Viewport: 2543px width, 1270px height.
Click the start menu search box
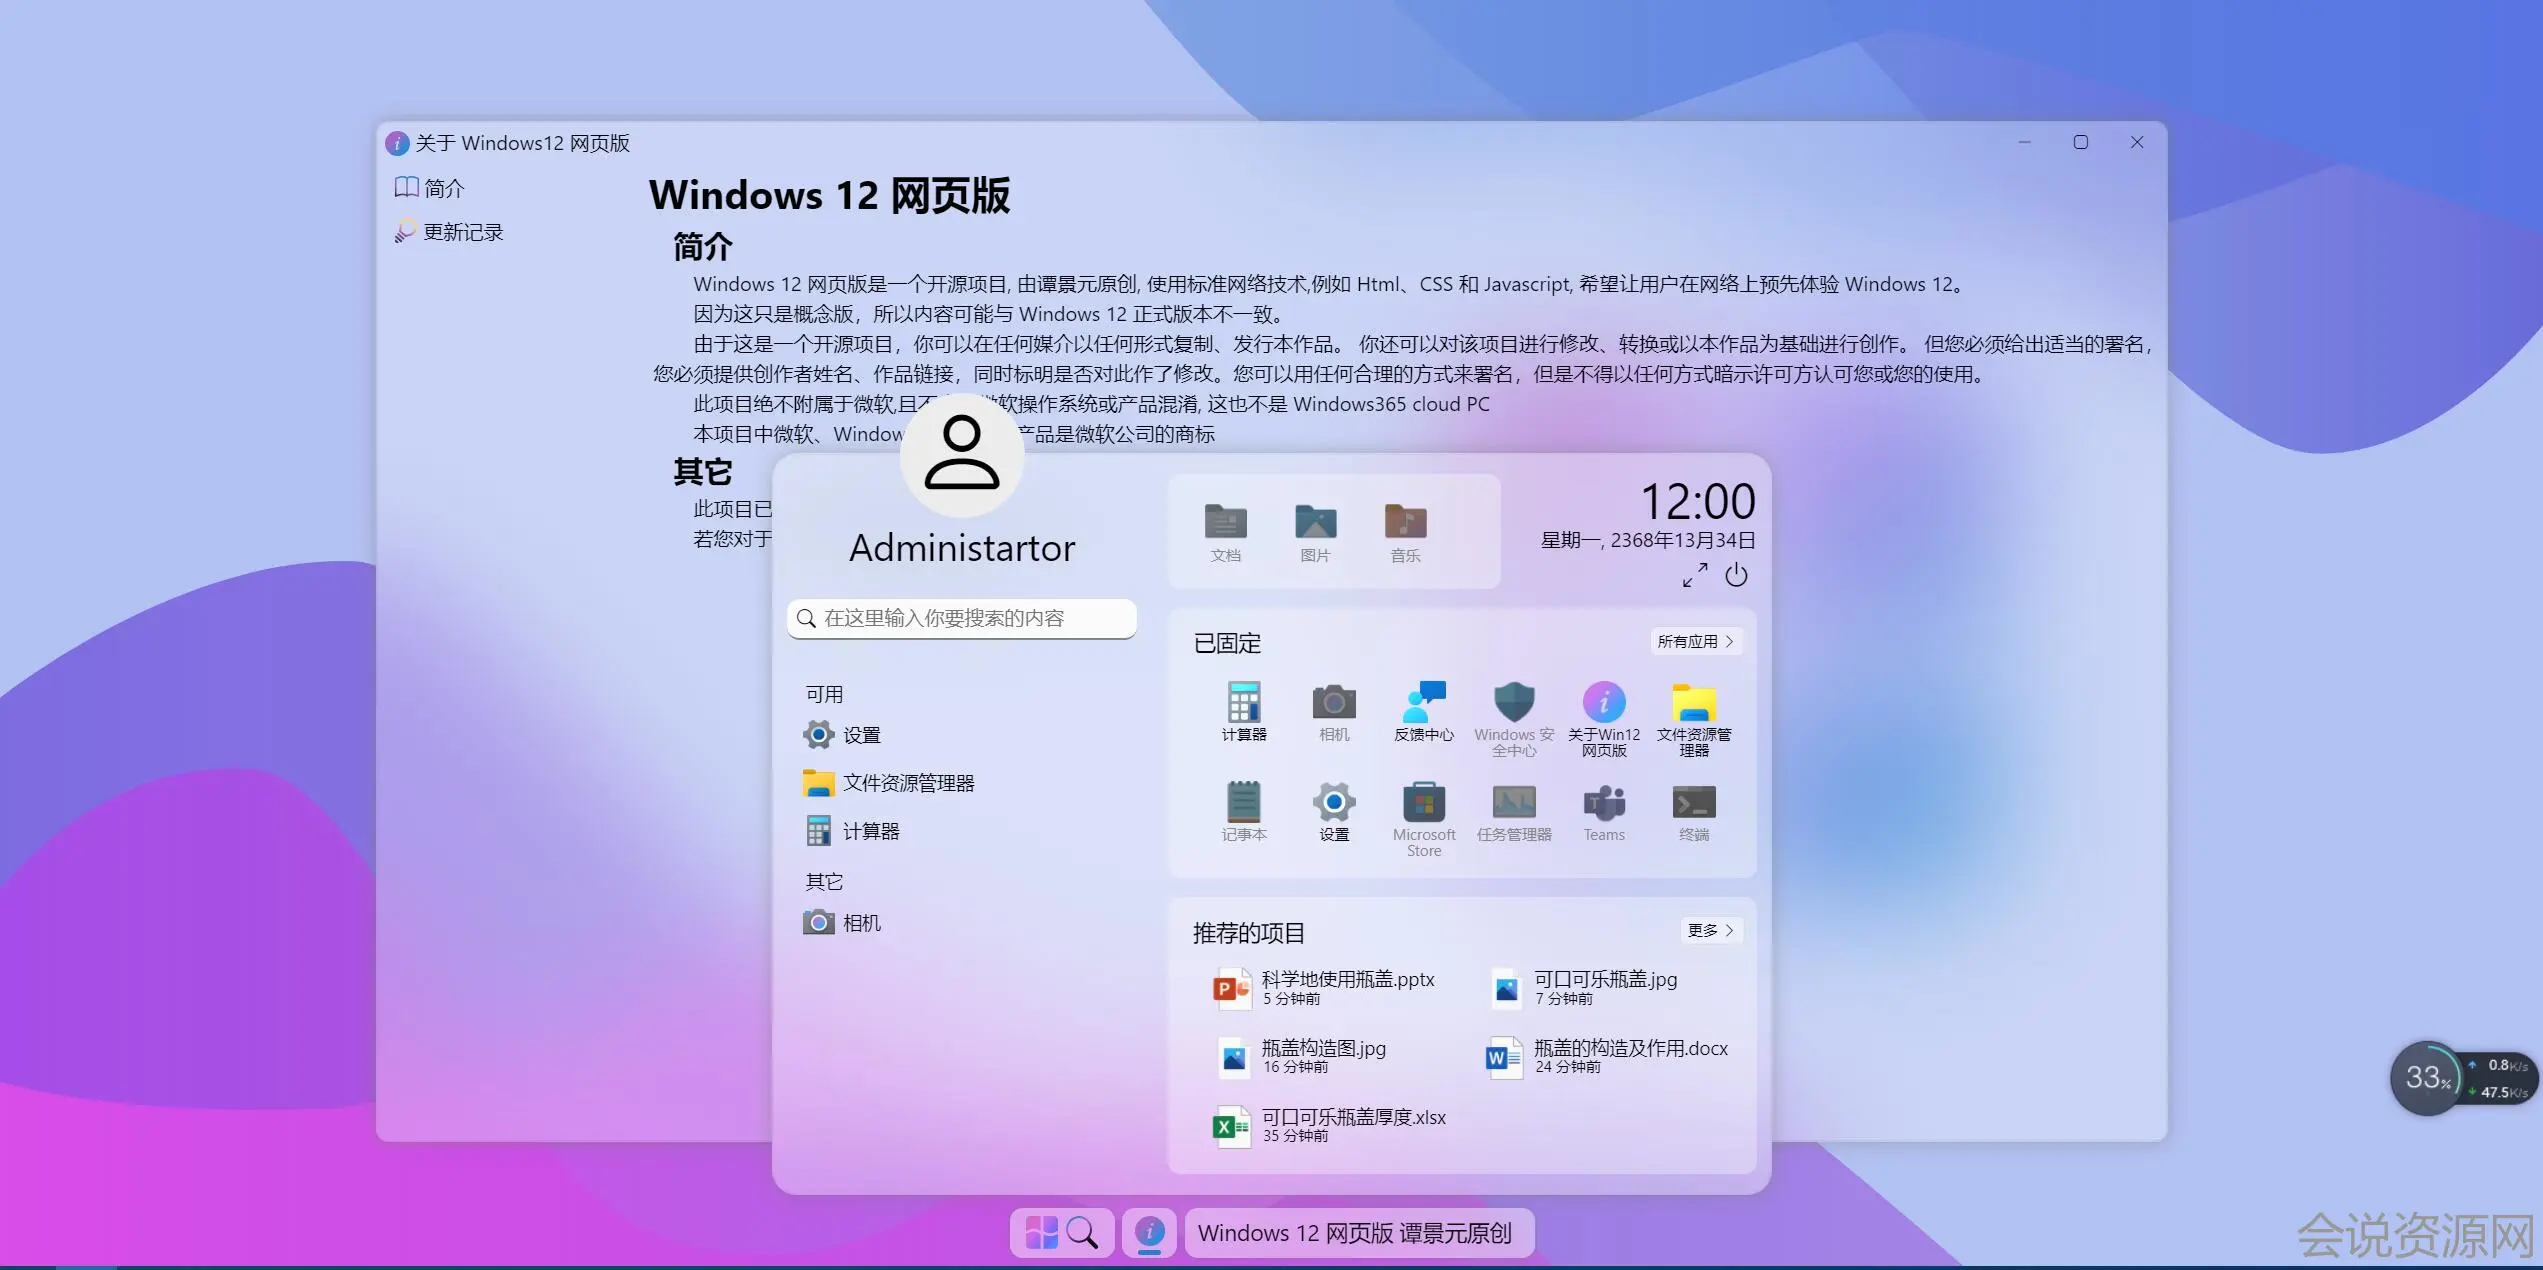(x=961, y=618)
